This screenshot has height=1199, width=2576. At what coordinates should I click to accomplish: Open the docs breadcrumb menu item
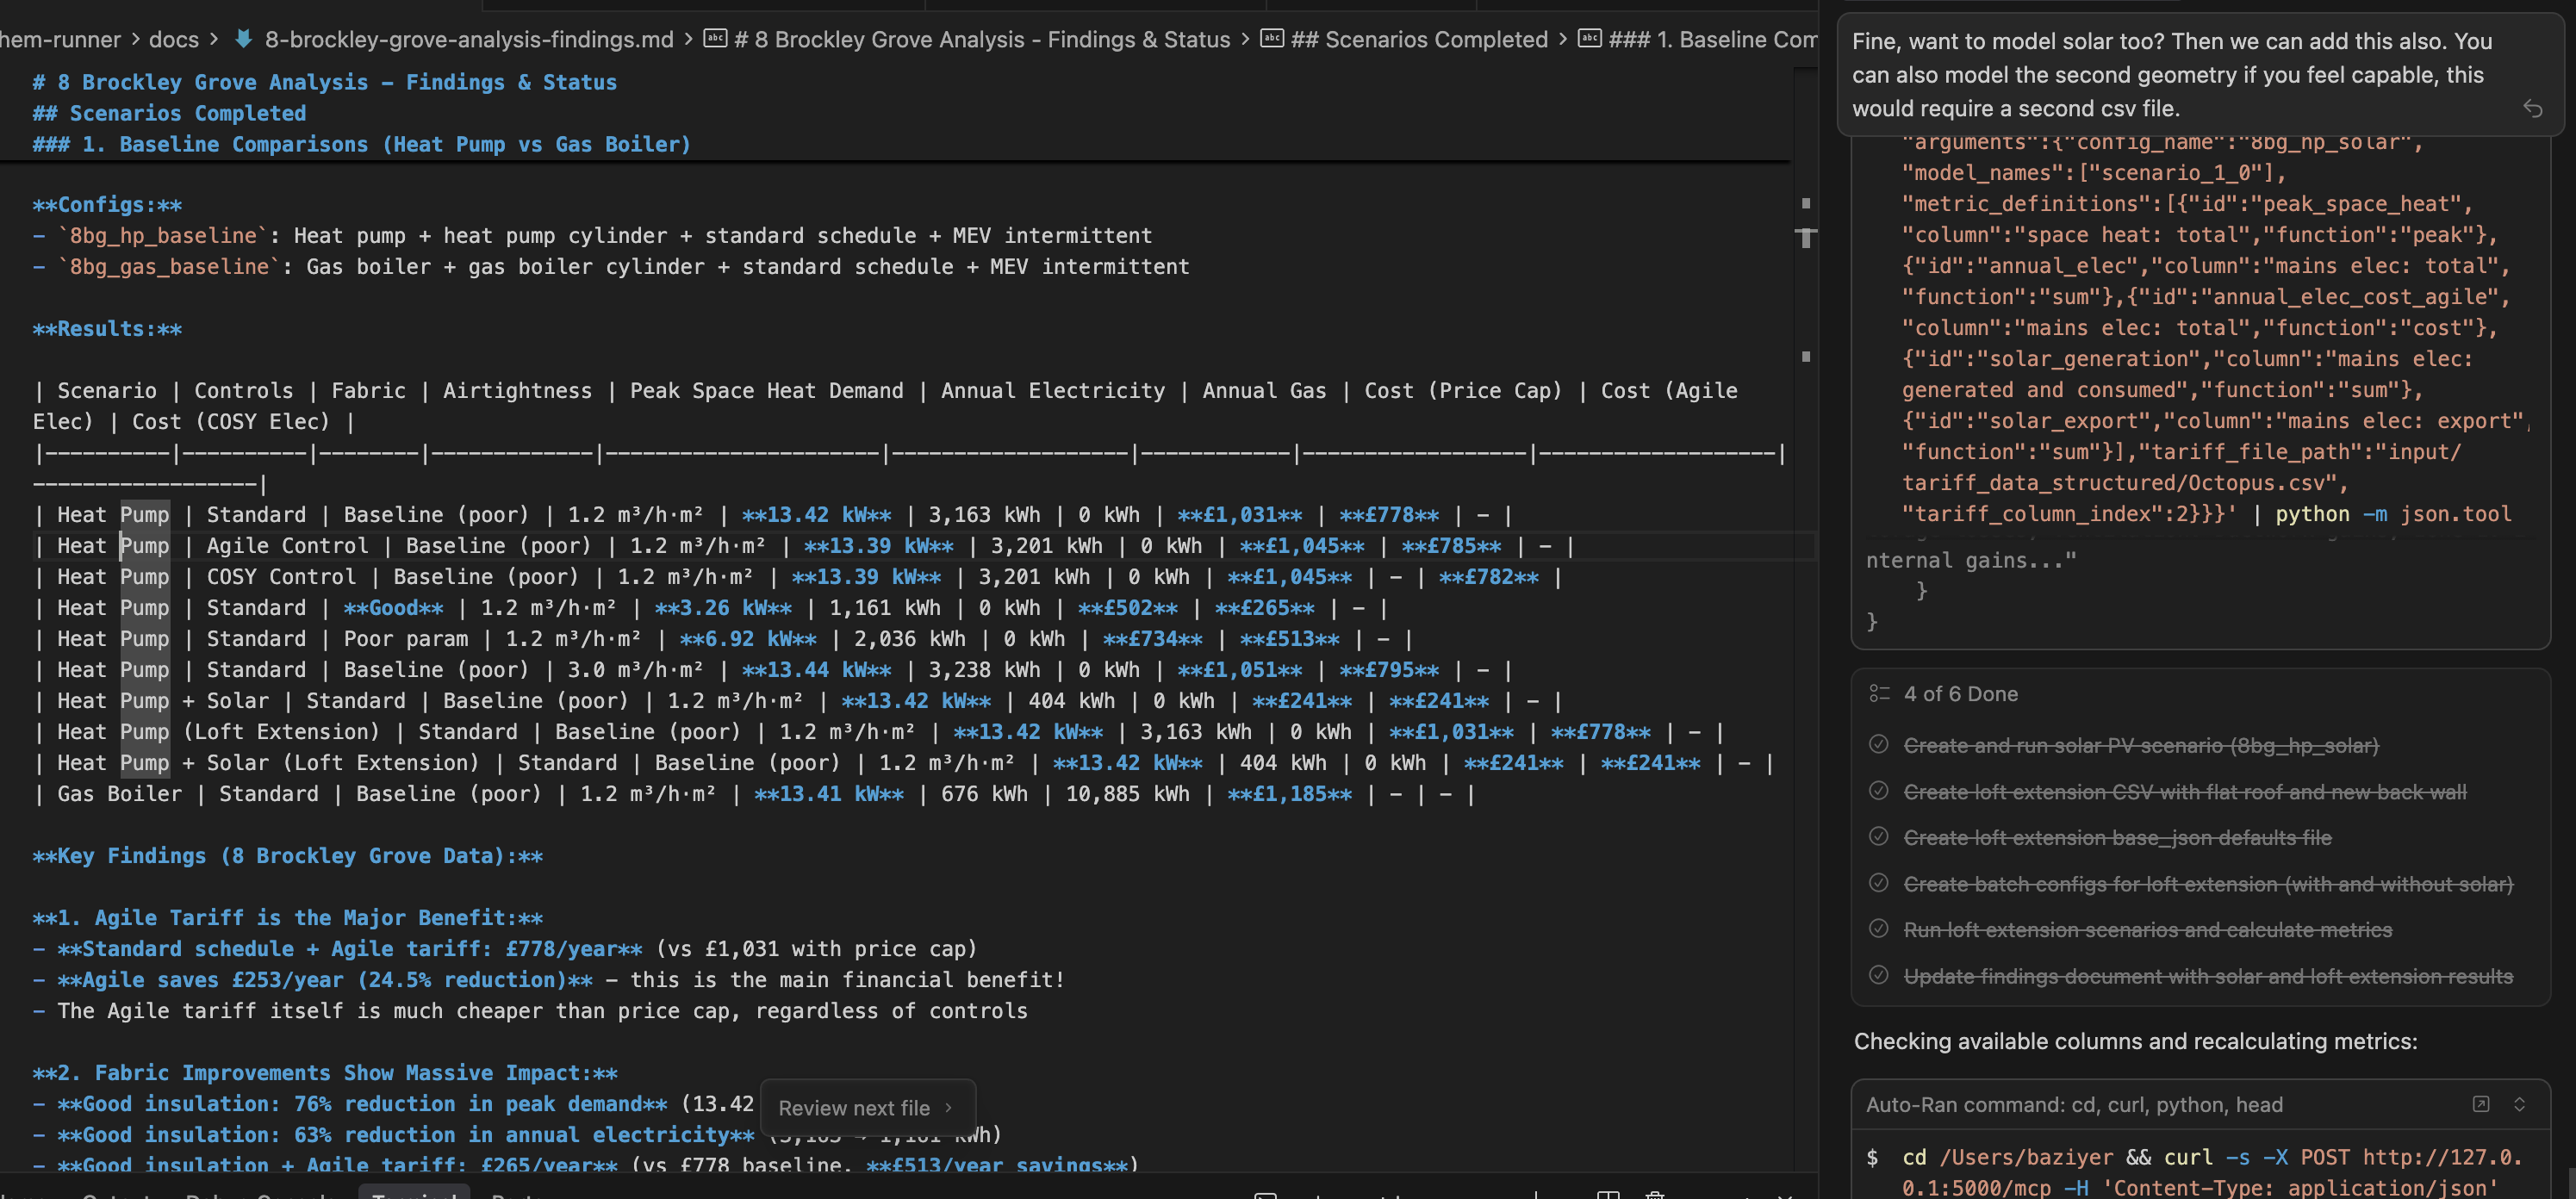174,39
